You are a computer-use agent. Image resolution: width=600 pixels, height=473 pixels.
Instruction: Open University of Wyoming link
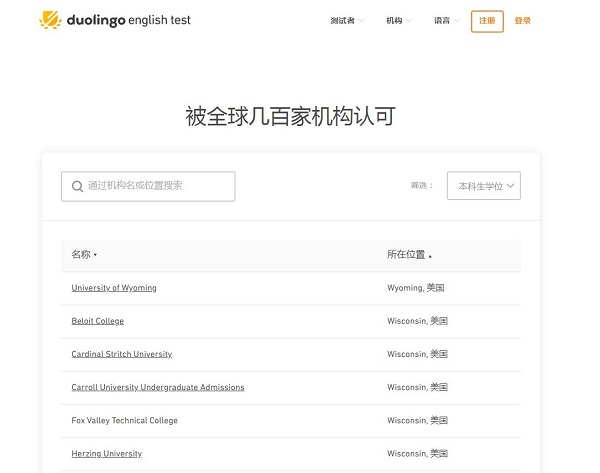click(114, 288)
